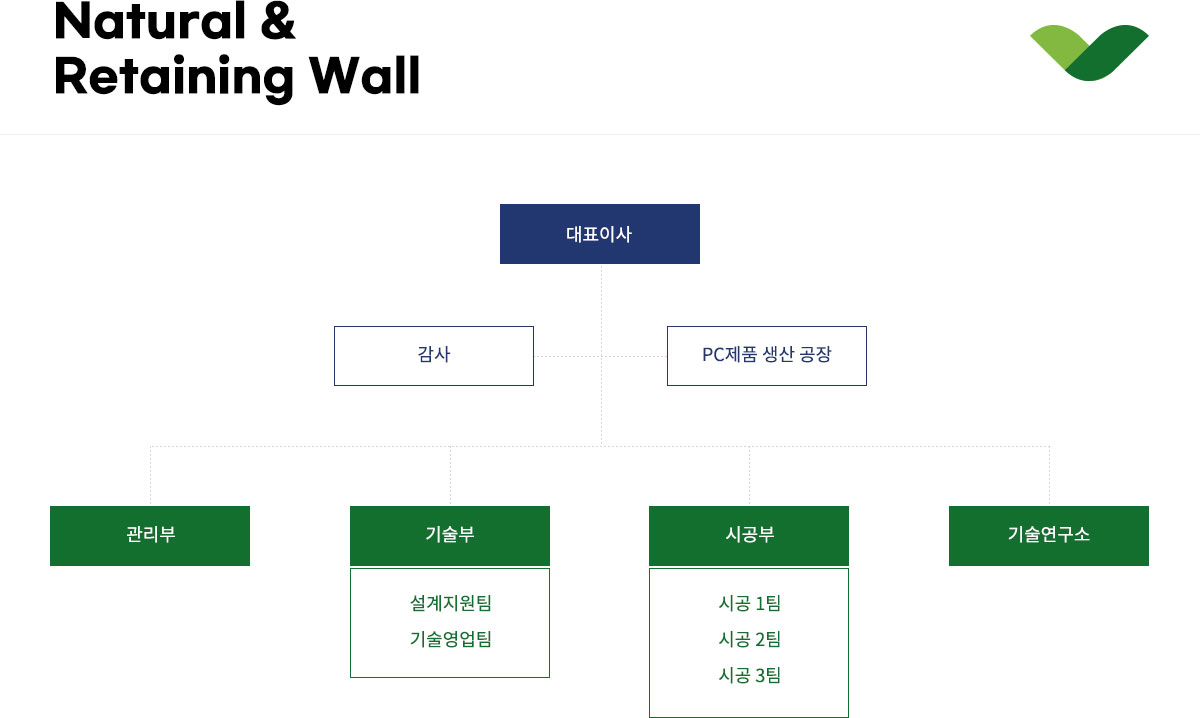
Task: Select the 기술부 department header
Action: [450, 536]
